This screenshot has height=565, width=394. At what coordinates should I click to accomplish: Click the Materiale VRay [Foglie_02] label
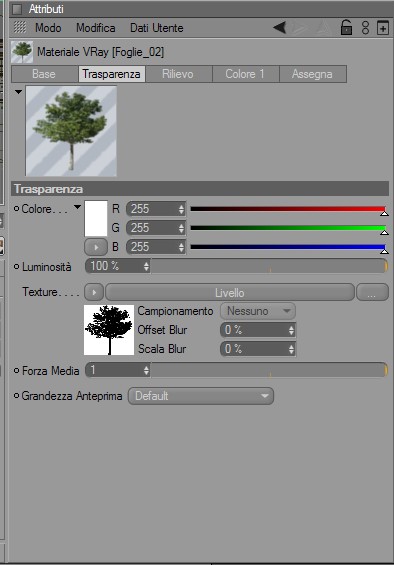101,52
